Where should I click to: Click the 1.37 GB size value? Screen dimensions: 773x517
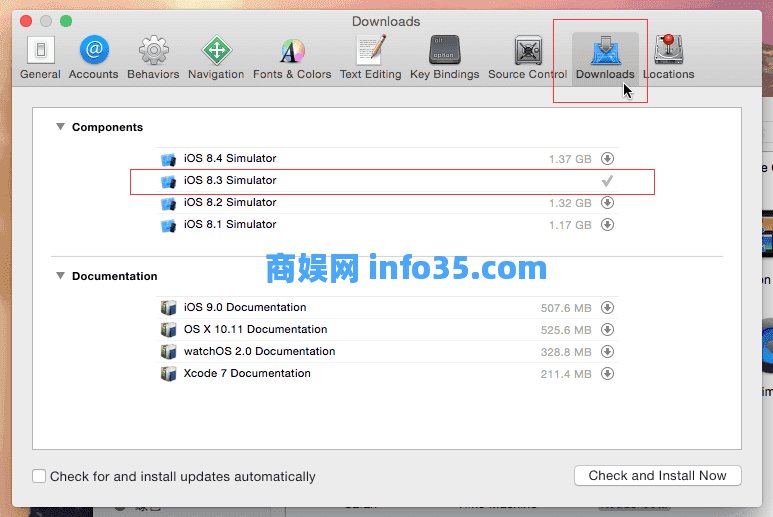(x=570, y=159)
